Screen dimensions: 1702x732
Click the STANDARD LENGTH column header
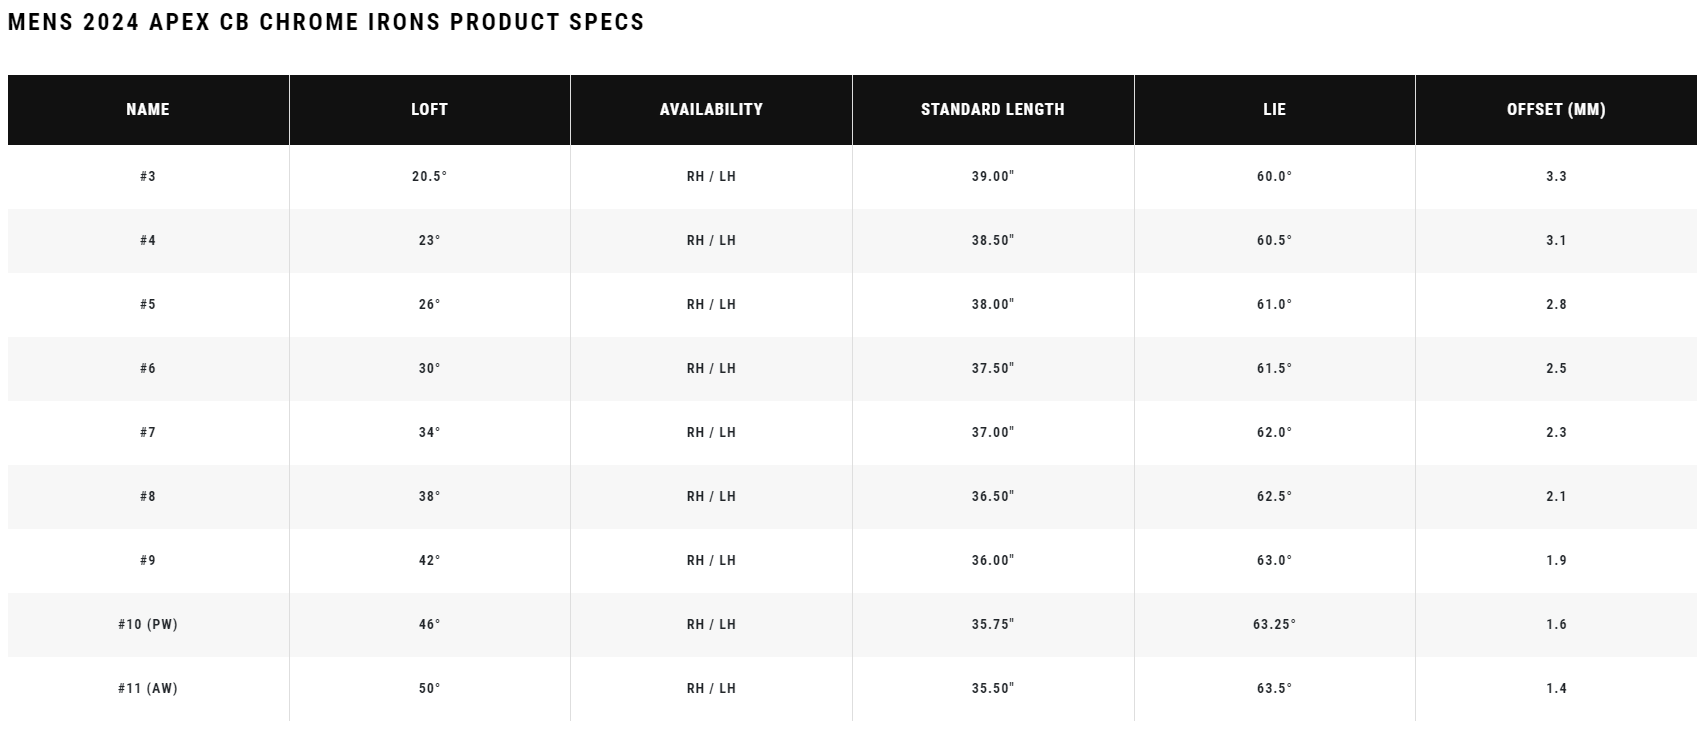tap(992, 110)
